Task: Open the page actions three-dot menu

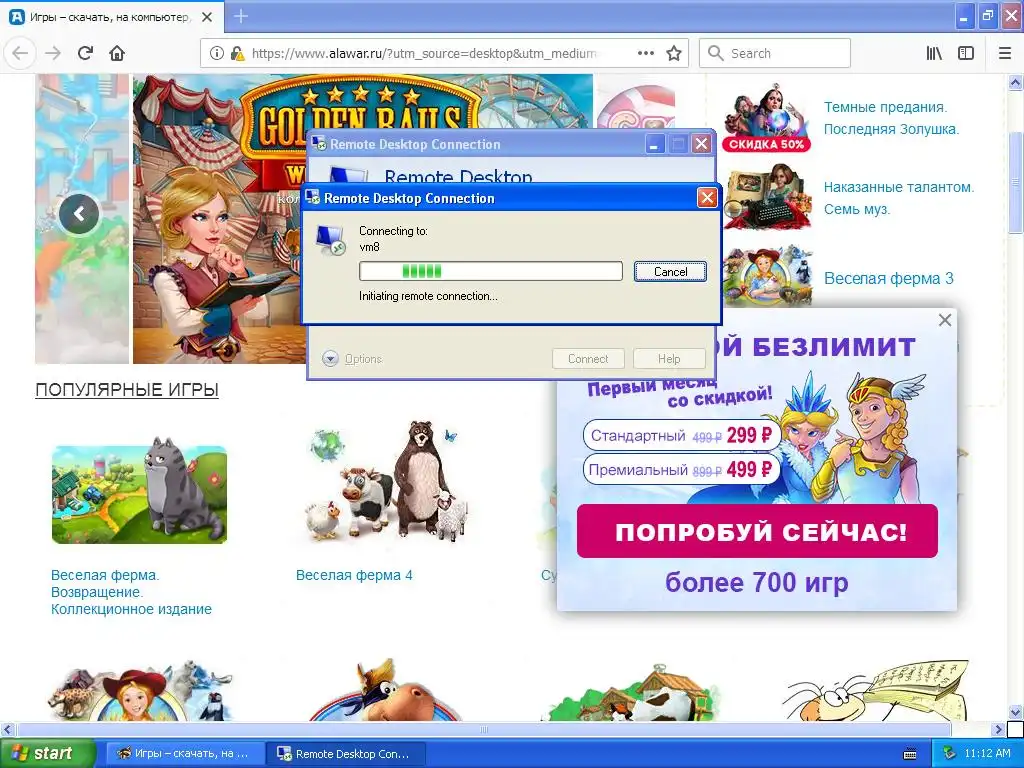Action: tap(645, 54)
